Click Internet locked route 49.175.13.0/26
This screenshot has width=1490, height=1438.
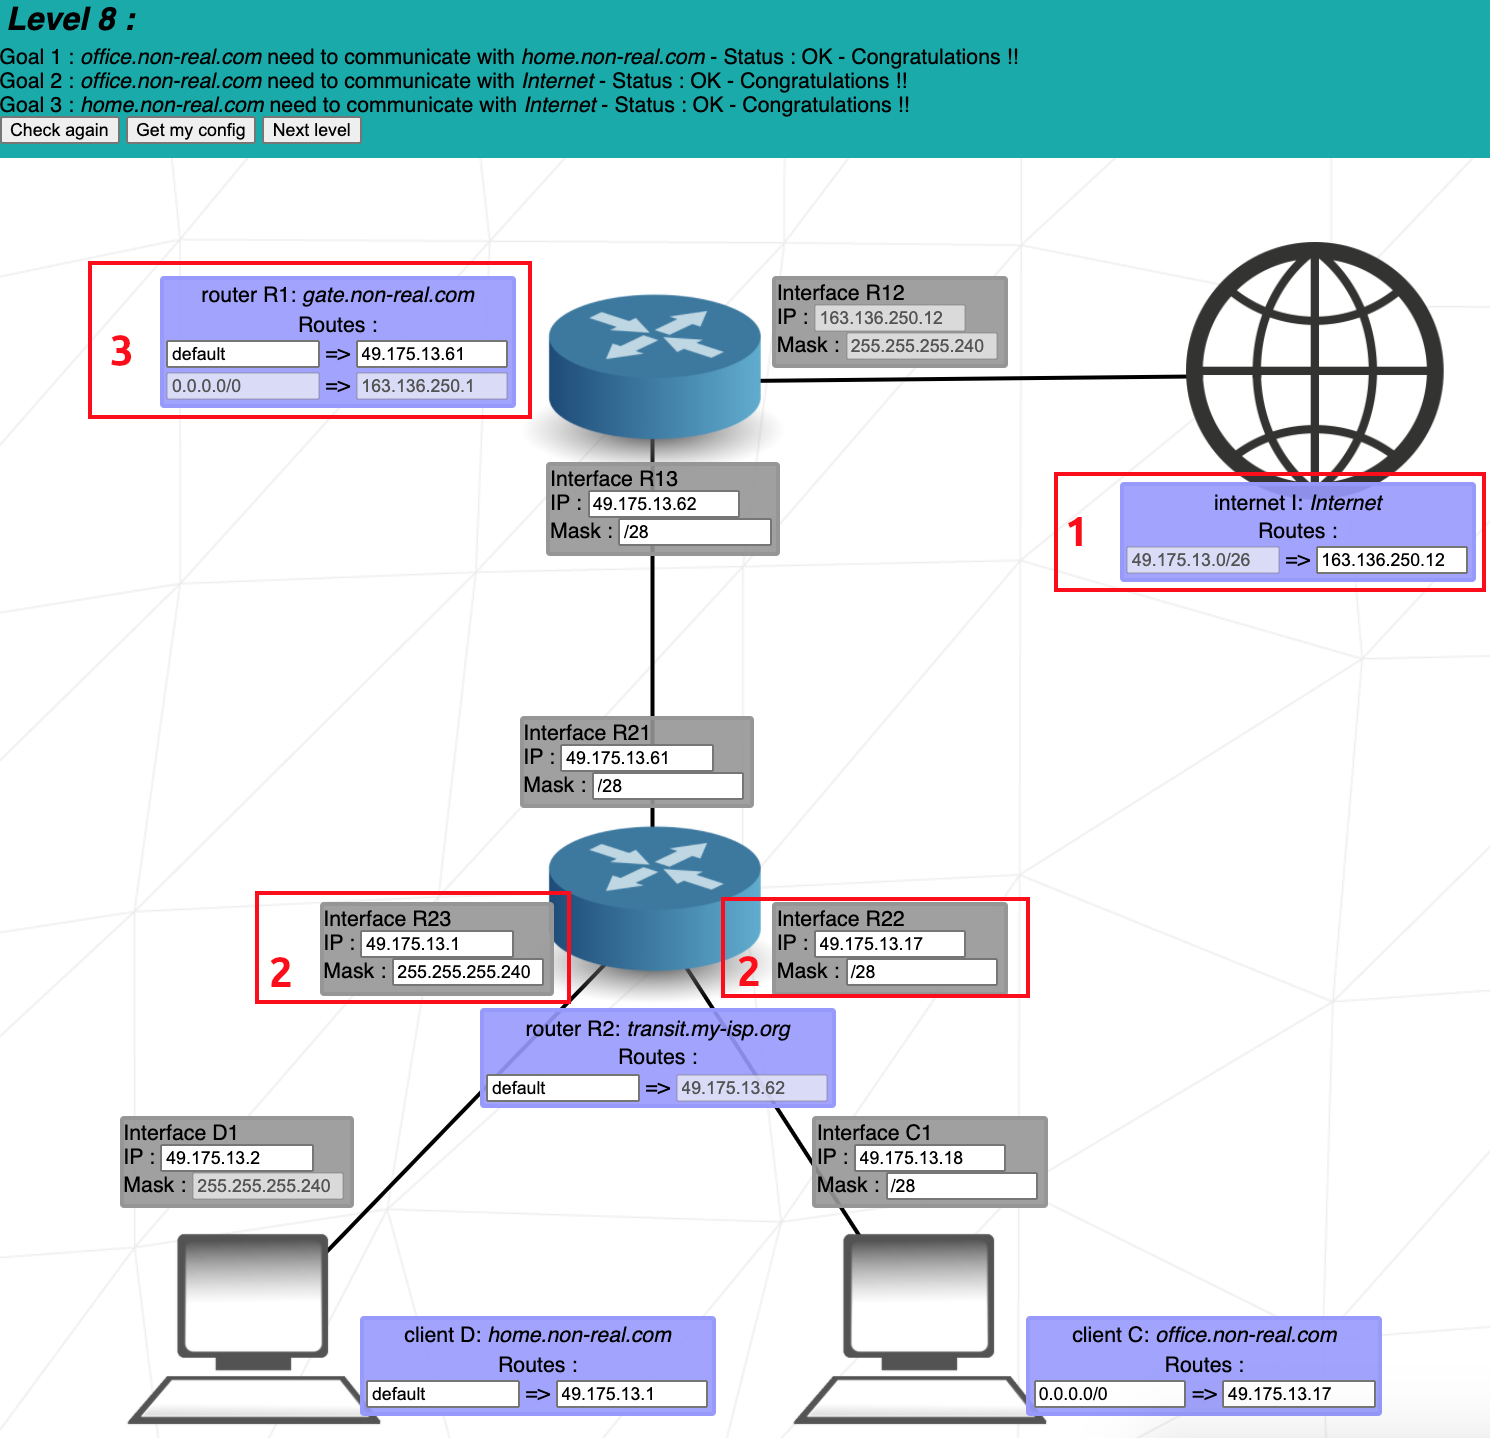(x=1203, y=560)
